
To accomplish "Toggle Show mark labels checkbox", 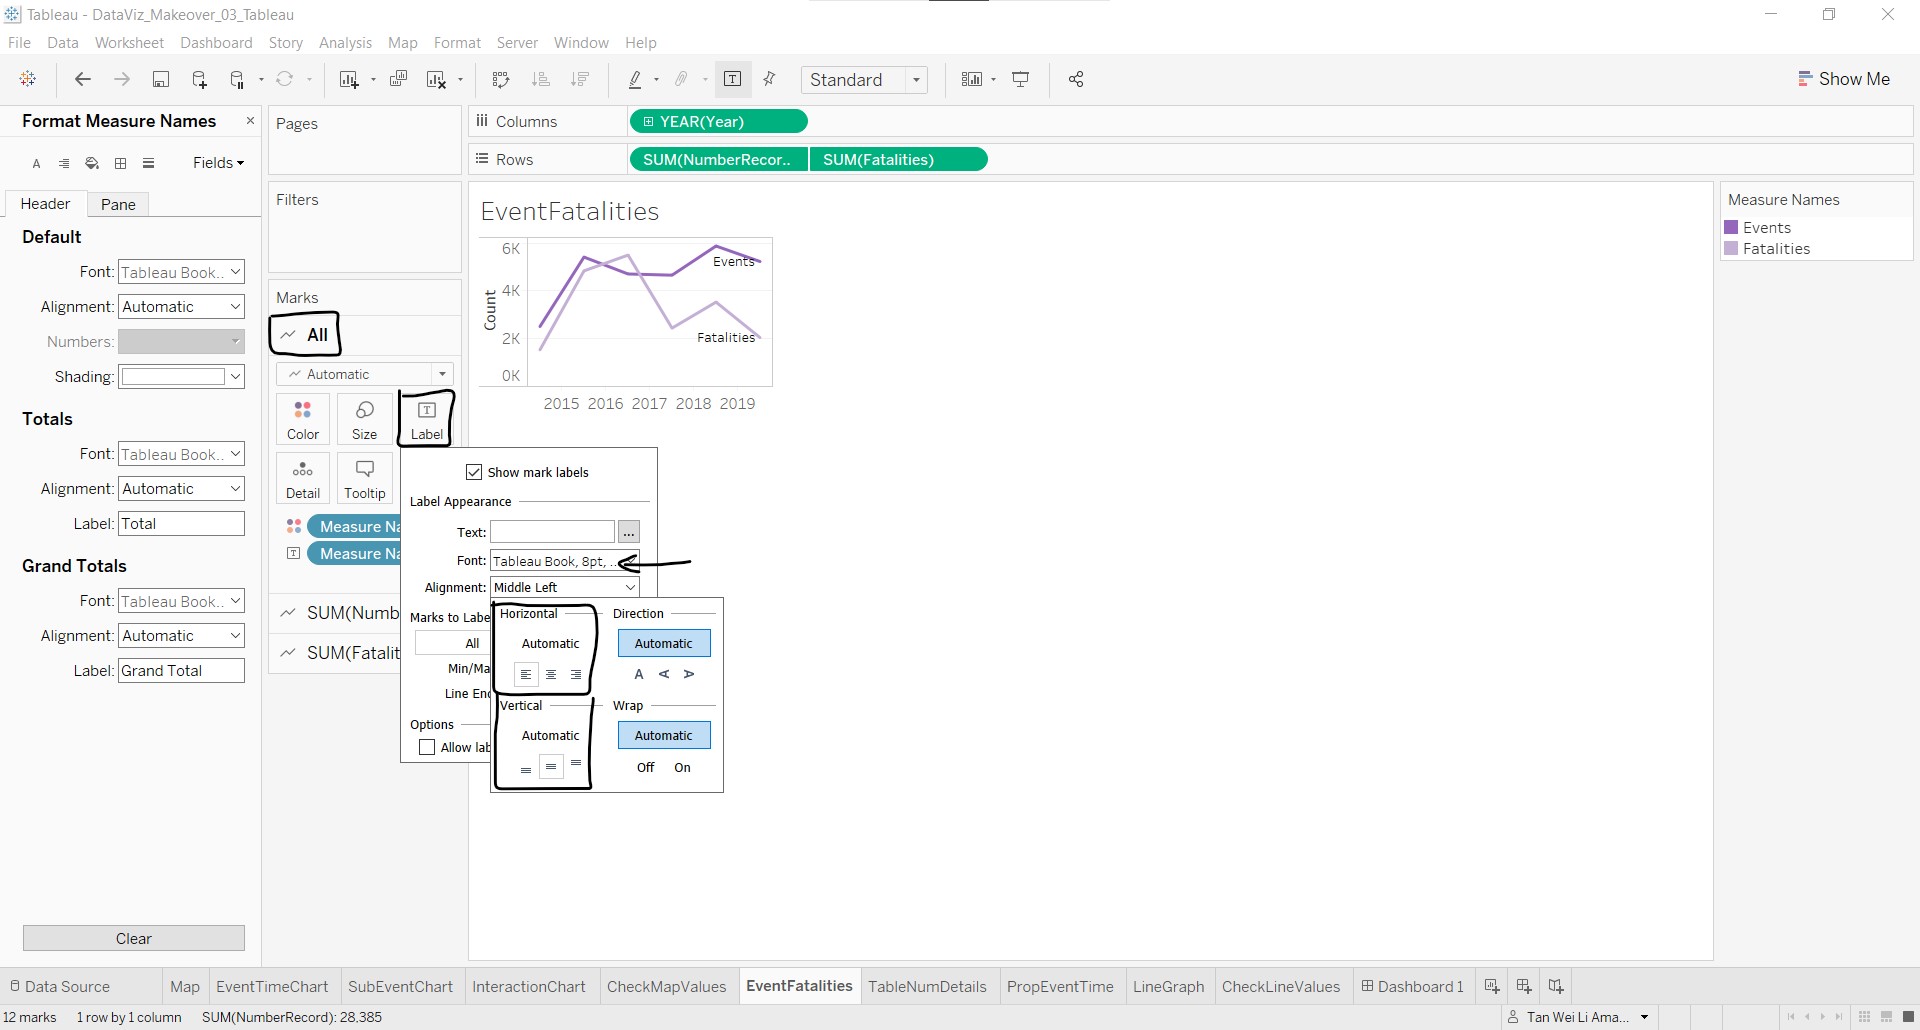I will (474, 472).
